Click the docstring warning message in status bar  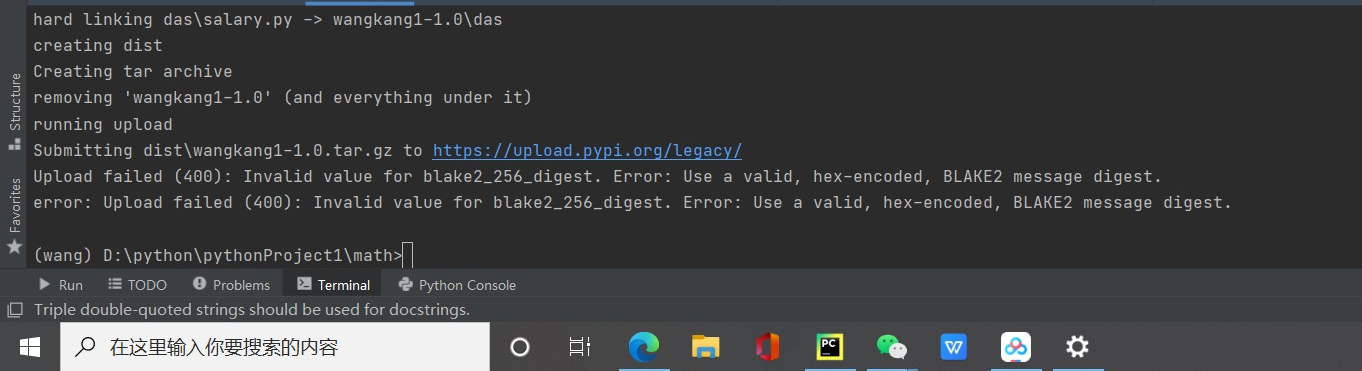point(252,310)
